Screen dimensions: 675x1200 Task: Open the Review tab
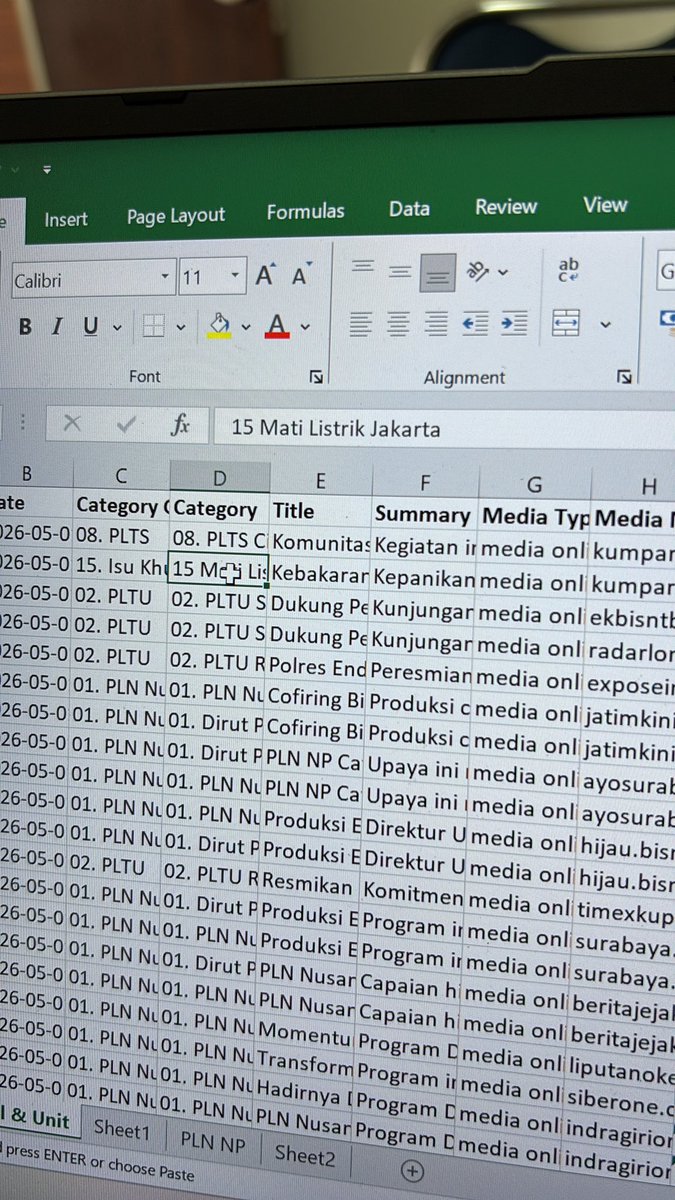[x=506, y=207]
